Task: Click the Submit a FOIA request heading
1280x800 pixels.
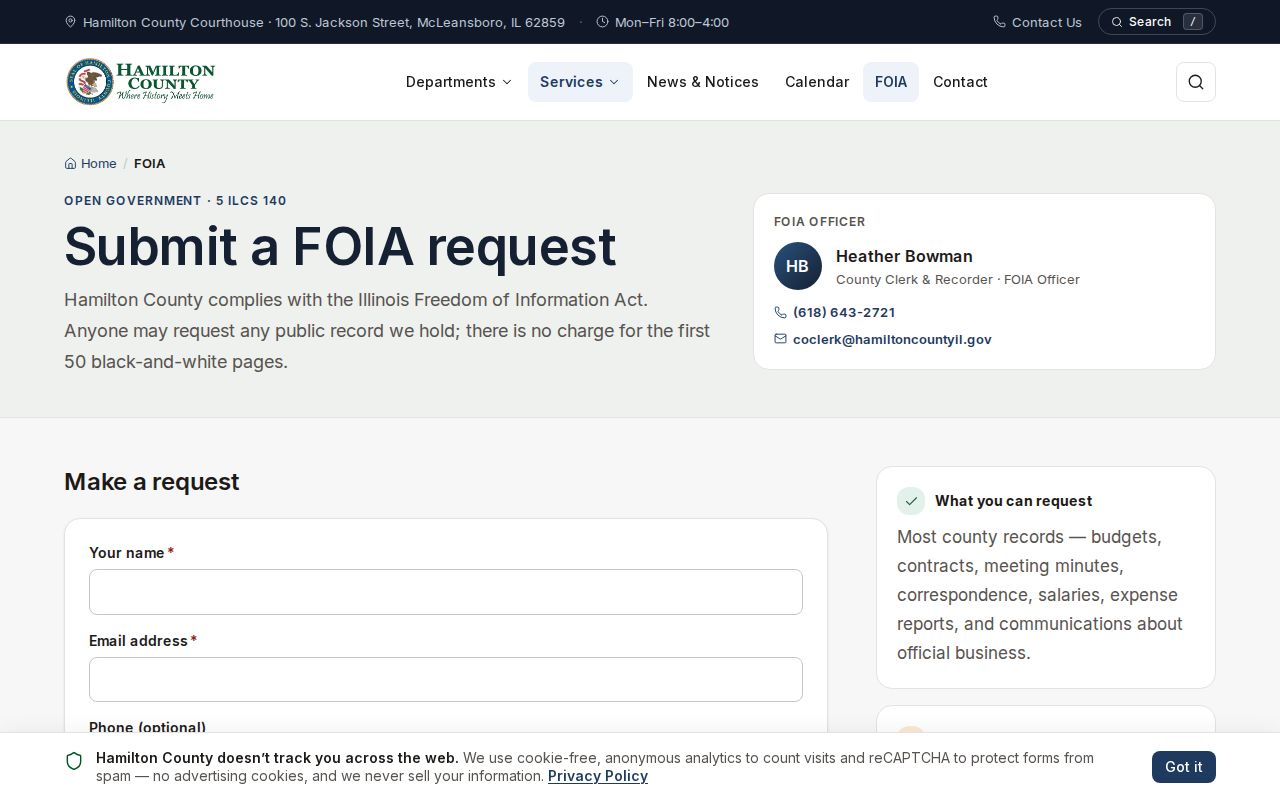Action: pyautogui.click(x=340, y=246)
